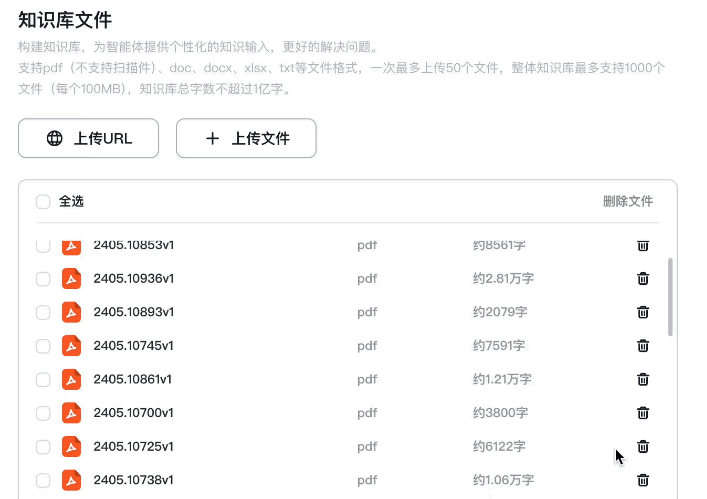Click the file list vertical scrollbar
The width and height of the screenshot is (707, 499).
(x=670, y=298)
